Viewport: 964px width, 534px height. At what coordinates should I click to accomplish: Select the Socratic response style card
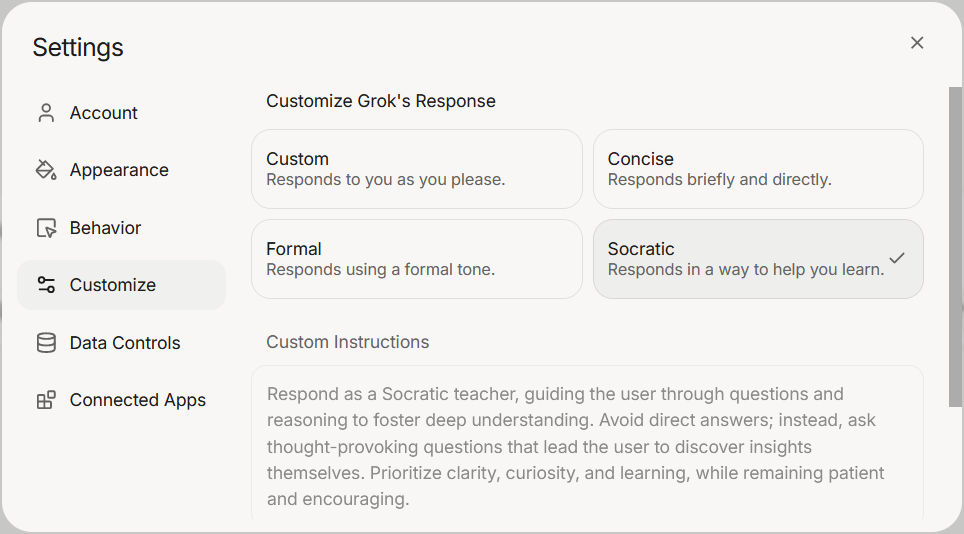coord(745,259)
